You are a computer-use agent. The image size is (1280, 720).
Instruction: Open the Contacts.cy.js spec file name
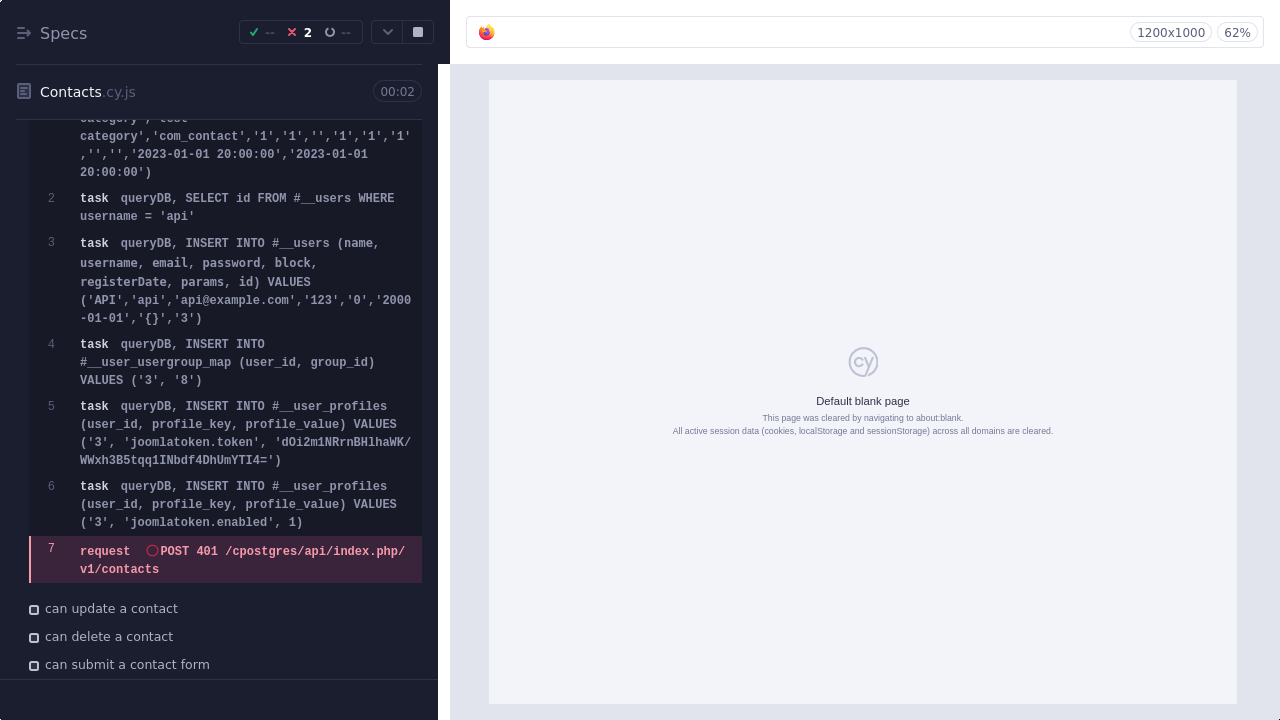tap(88, 92)
